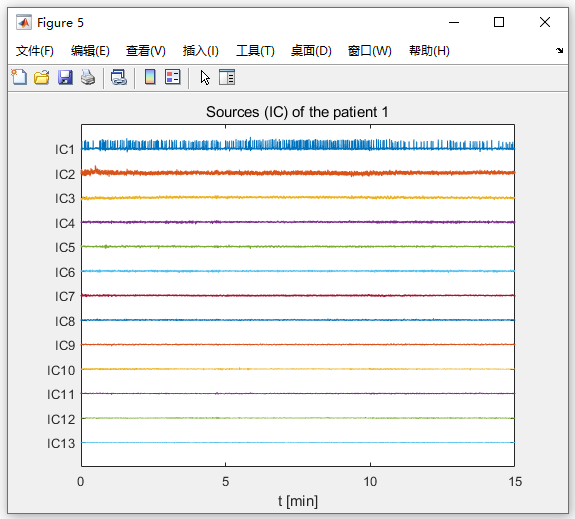Save the figure with the floppy disk icon
The height and width of the screenshot is (519, 575).
pyautogui.click(x=65, y=77)
